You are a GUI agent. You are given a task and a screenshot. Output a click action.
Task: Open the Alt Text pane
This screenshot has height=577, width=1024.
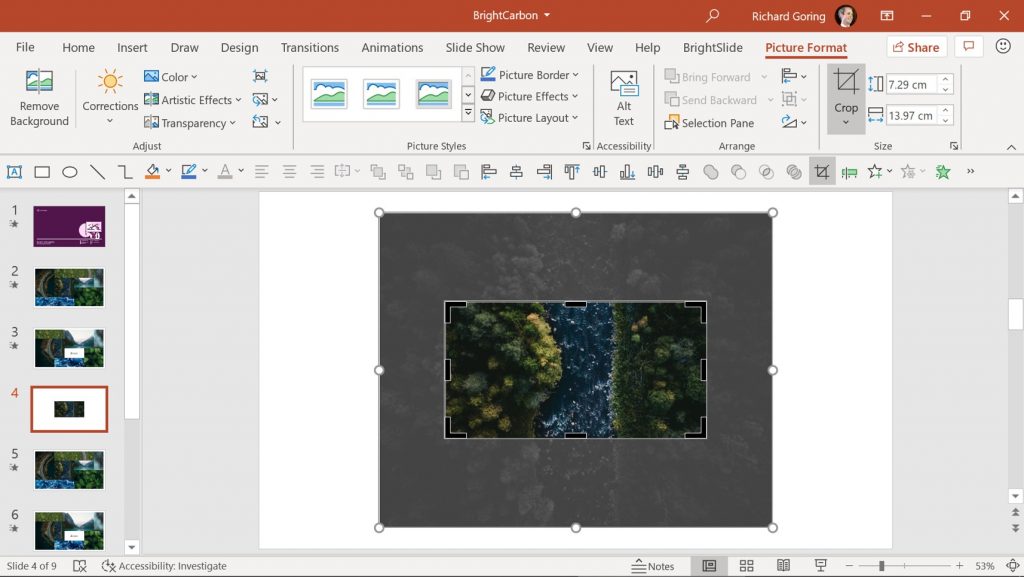[623, 97]
